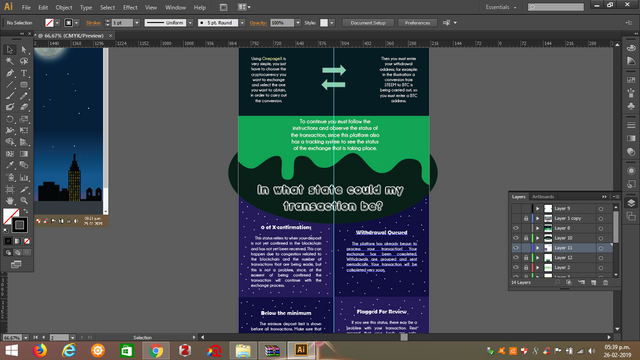Open the Uniform variable width profile dropdown
Viewport: 640px width, 360px height.
click(190, 23)
